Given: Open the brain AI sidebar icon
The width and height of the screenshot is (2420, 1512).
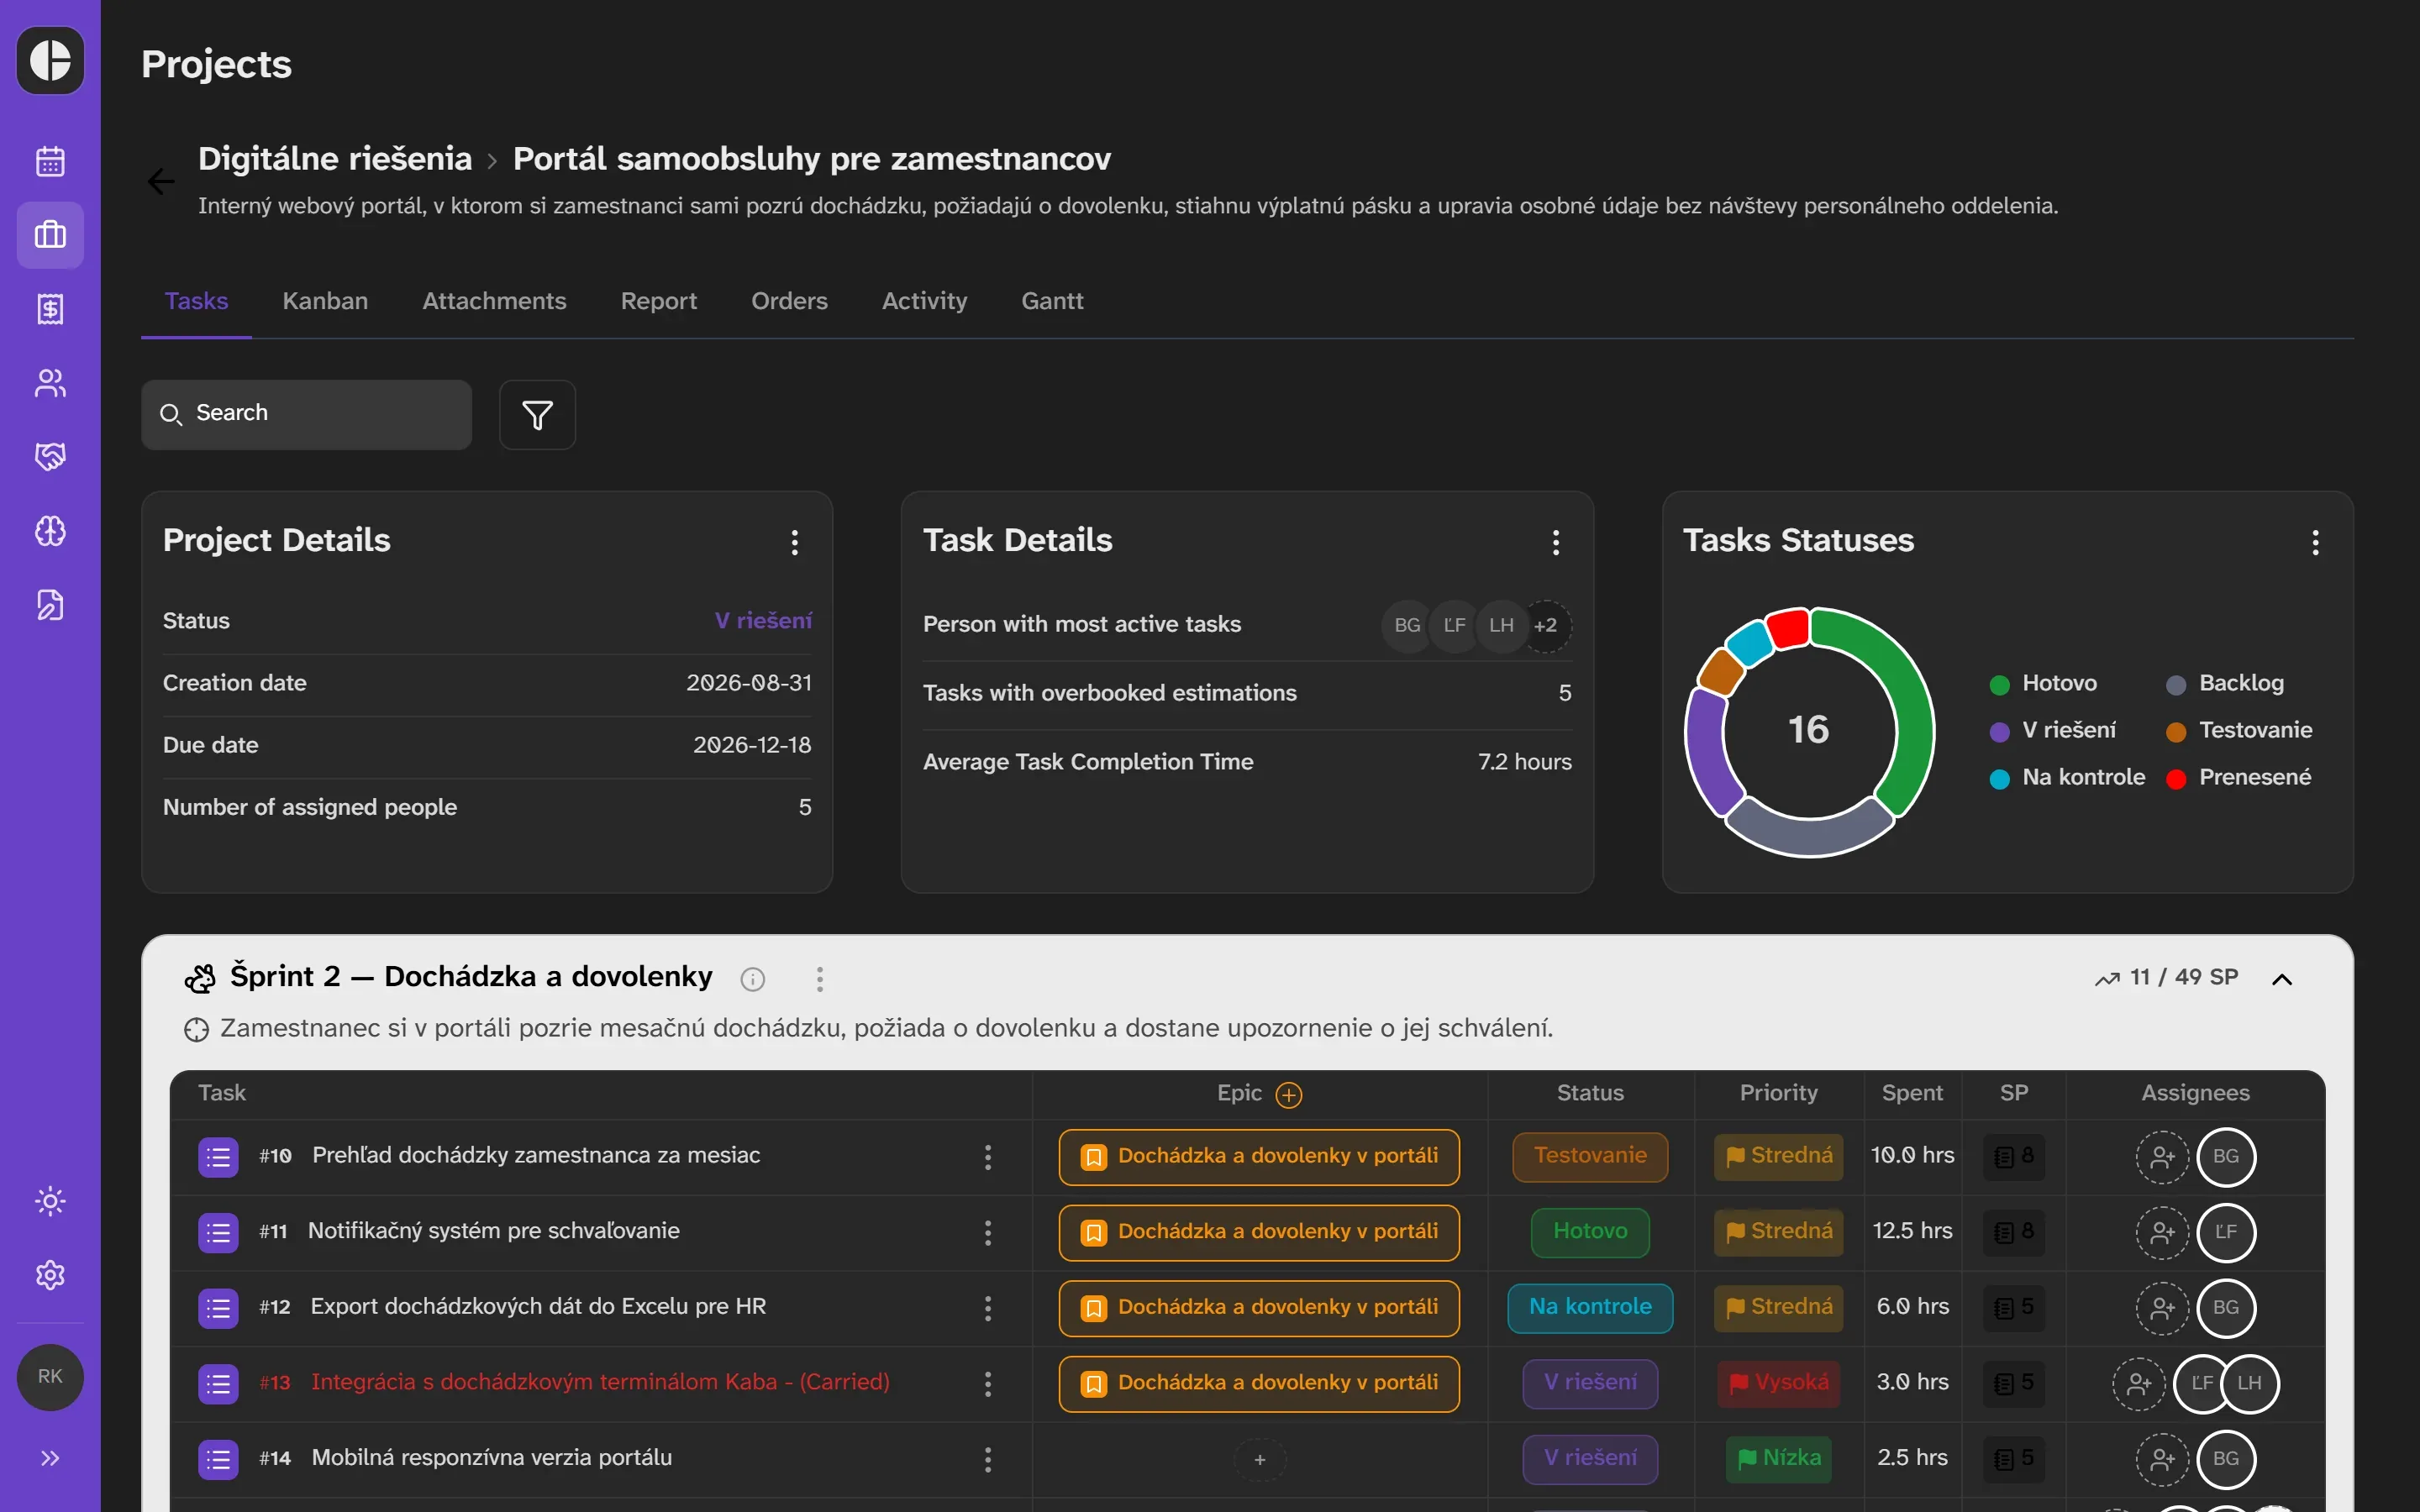Looking at the screenshot, I should click(x=50, y=531).
